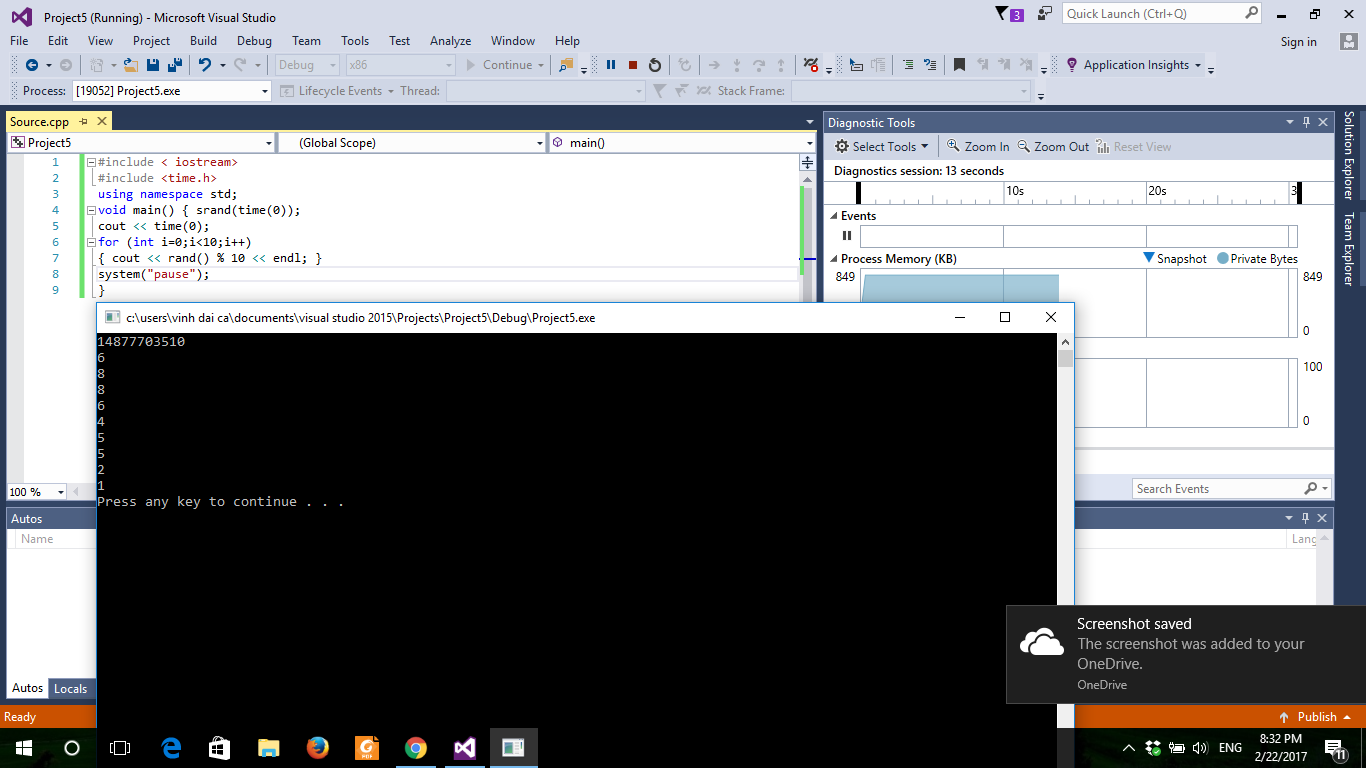Open the Debug menu
Viewport: 1366px width, 768px height.
point(254,41)
